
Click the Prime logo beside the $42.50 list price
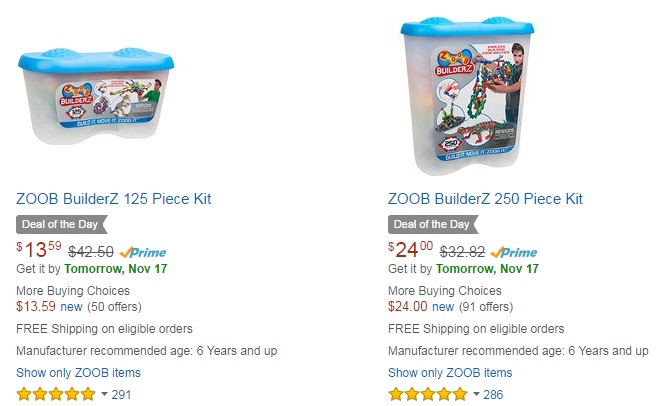coord(143,252)
